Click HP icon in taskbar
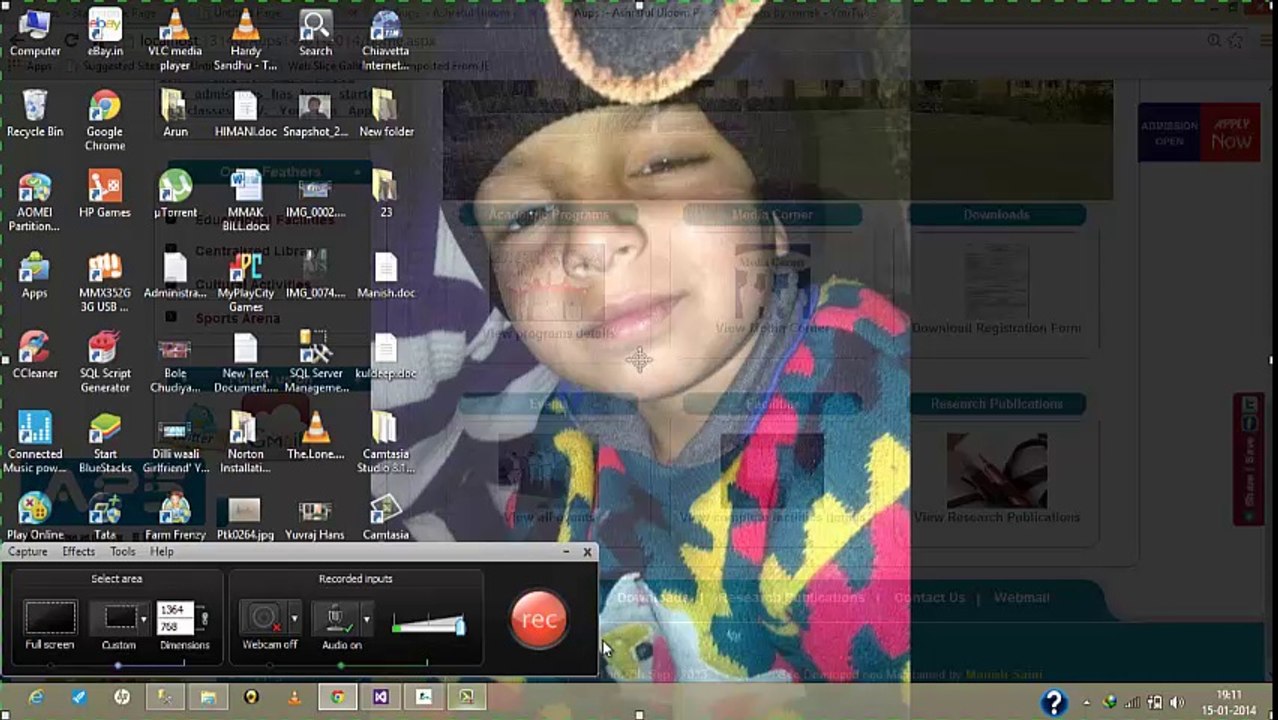 pos(122,697)
